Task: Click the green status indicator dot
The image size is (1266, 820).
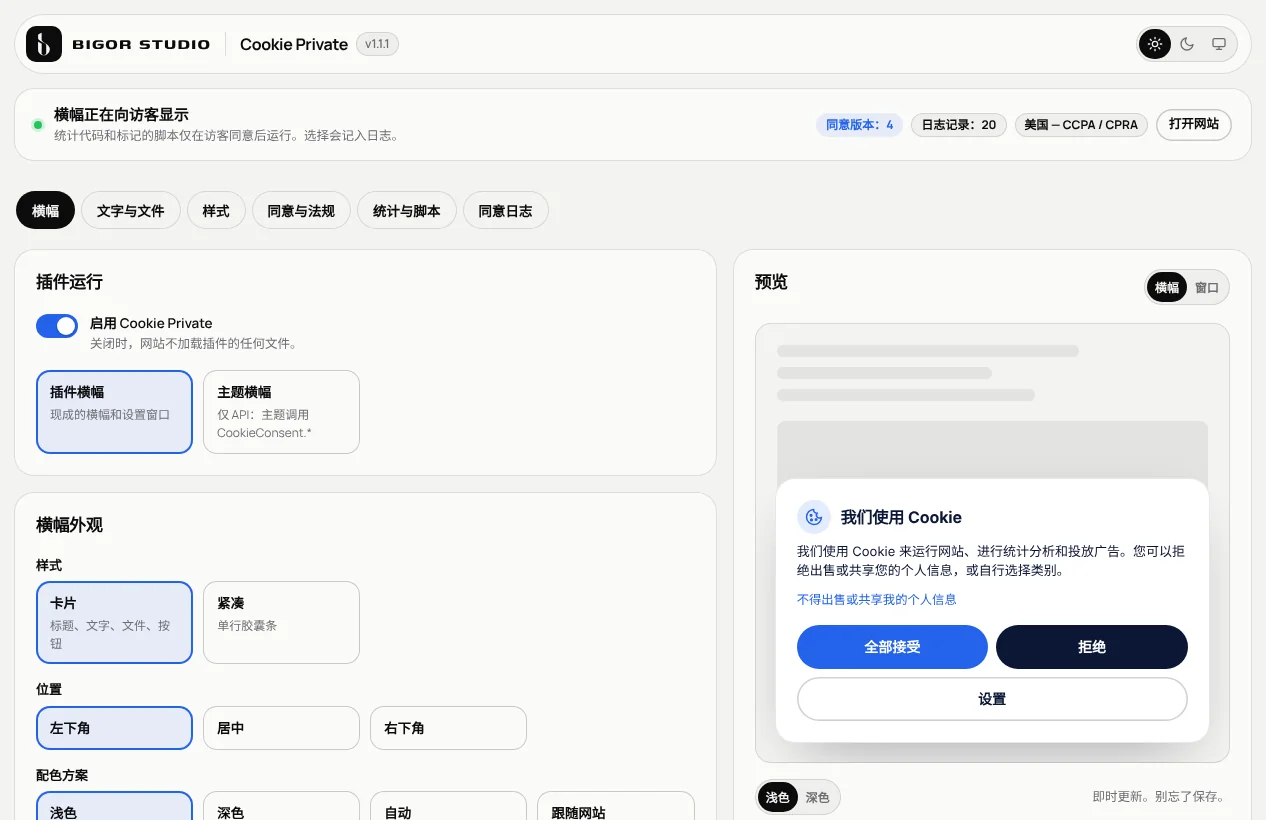Action: pos(38,125)
